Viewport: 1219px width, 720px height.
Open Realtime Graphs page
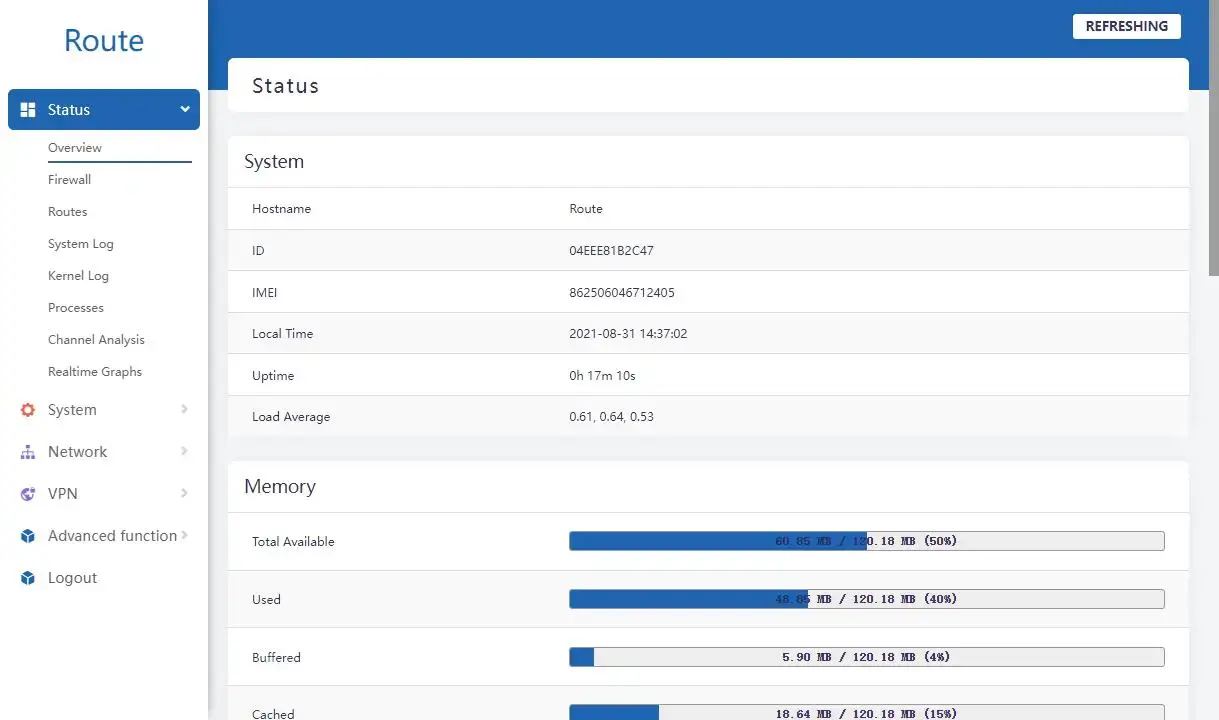click(95, 372)
